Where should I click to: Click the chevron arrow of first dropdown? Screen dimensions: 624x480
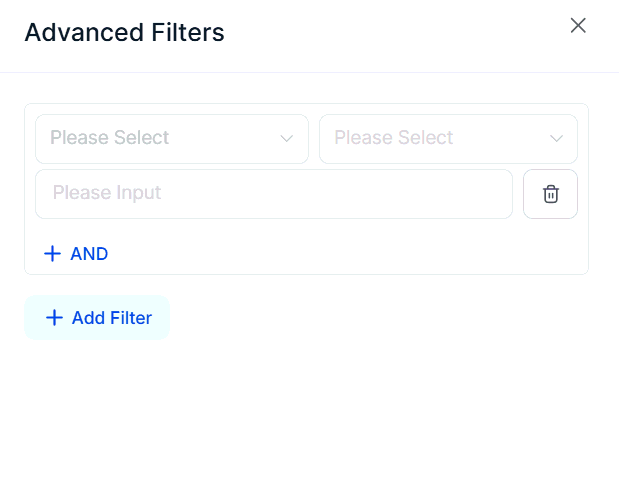(x=287, y=138)
